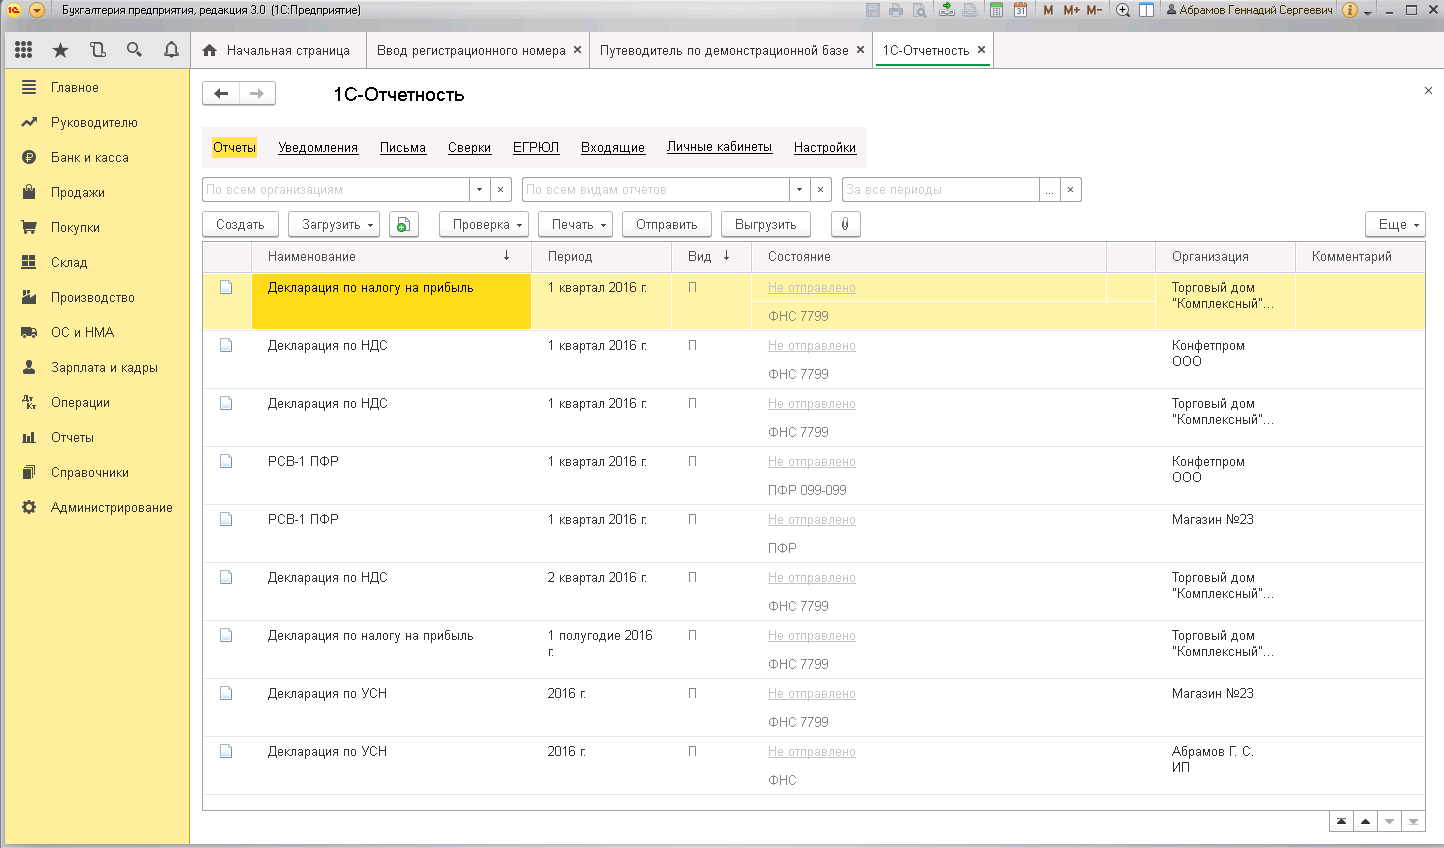1444x848 pixels.
Task: Click the Создать button
Action: 240,225
